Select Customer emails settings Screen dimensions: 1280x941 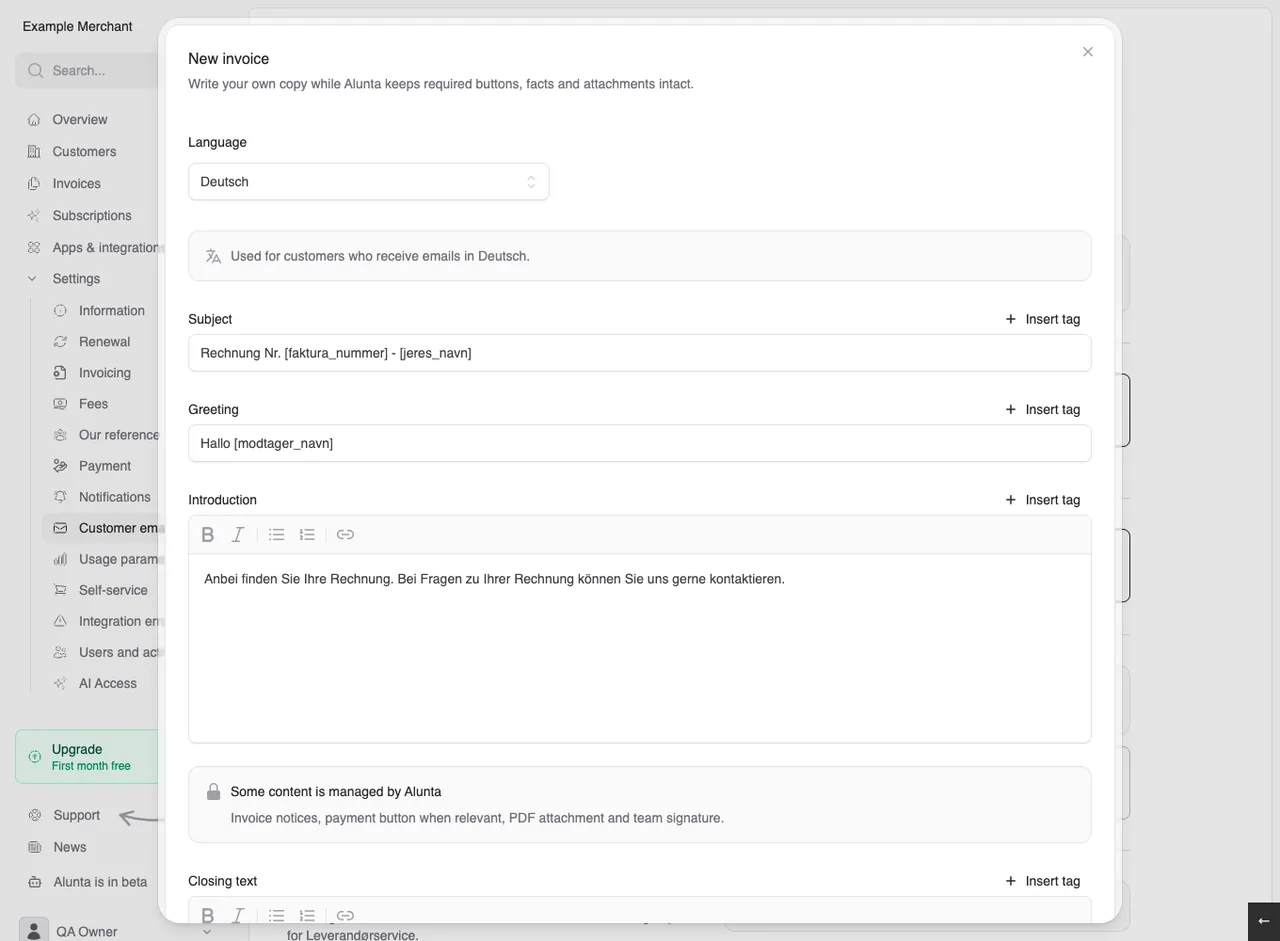click(102, 528)
